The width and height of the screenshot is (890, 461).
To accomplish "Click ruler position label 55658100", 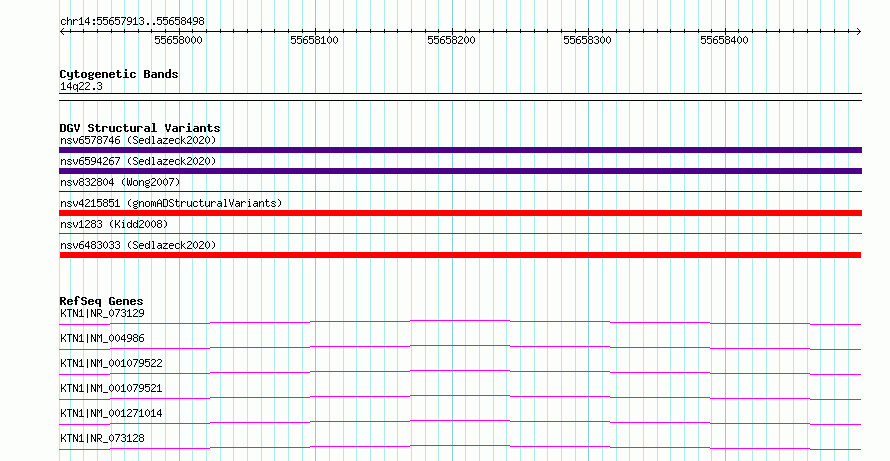I will click(x=314, y=40).
